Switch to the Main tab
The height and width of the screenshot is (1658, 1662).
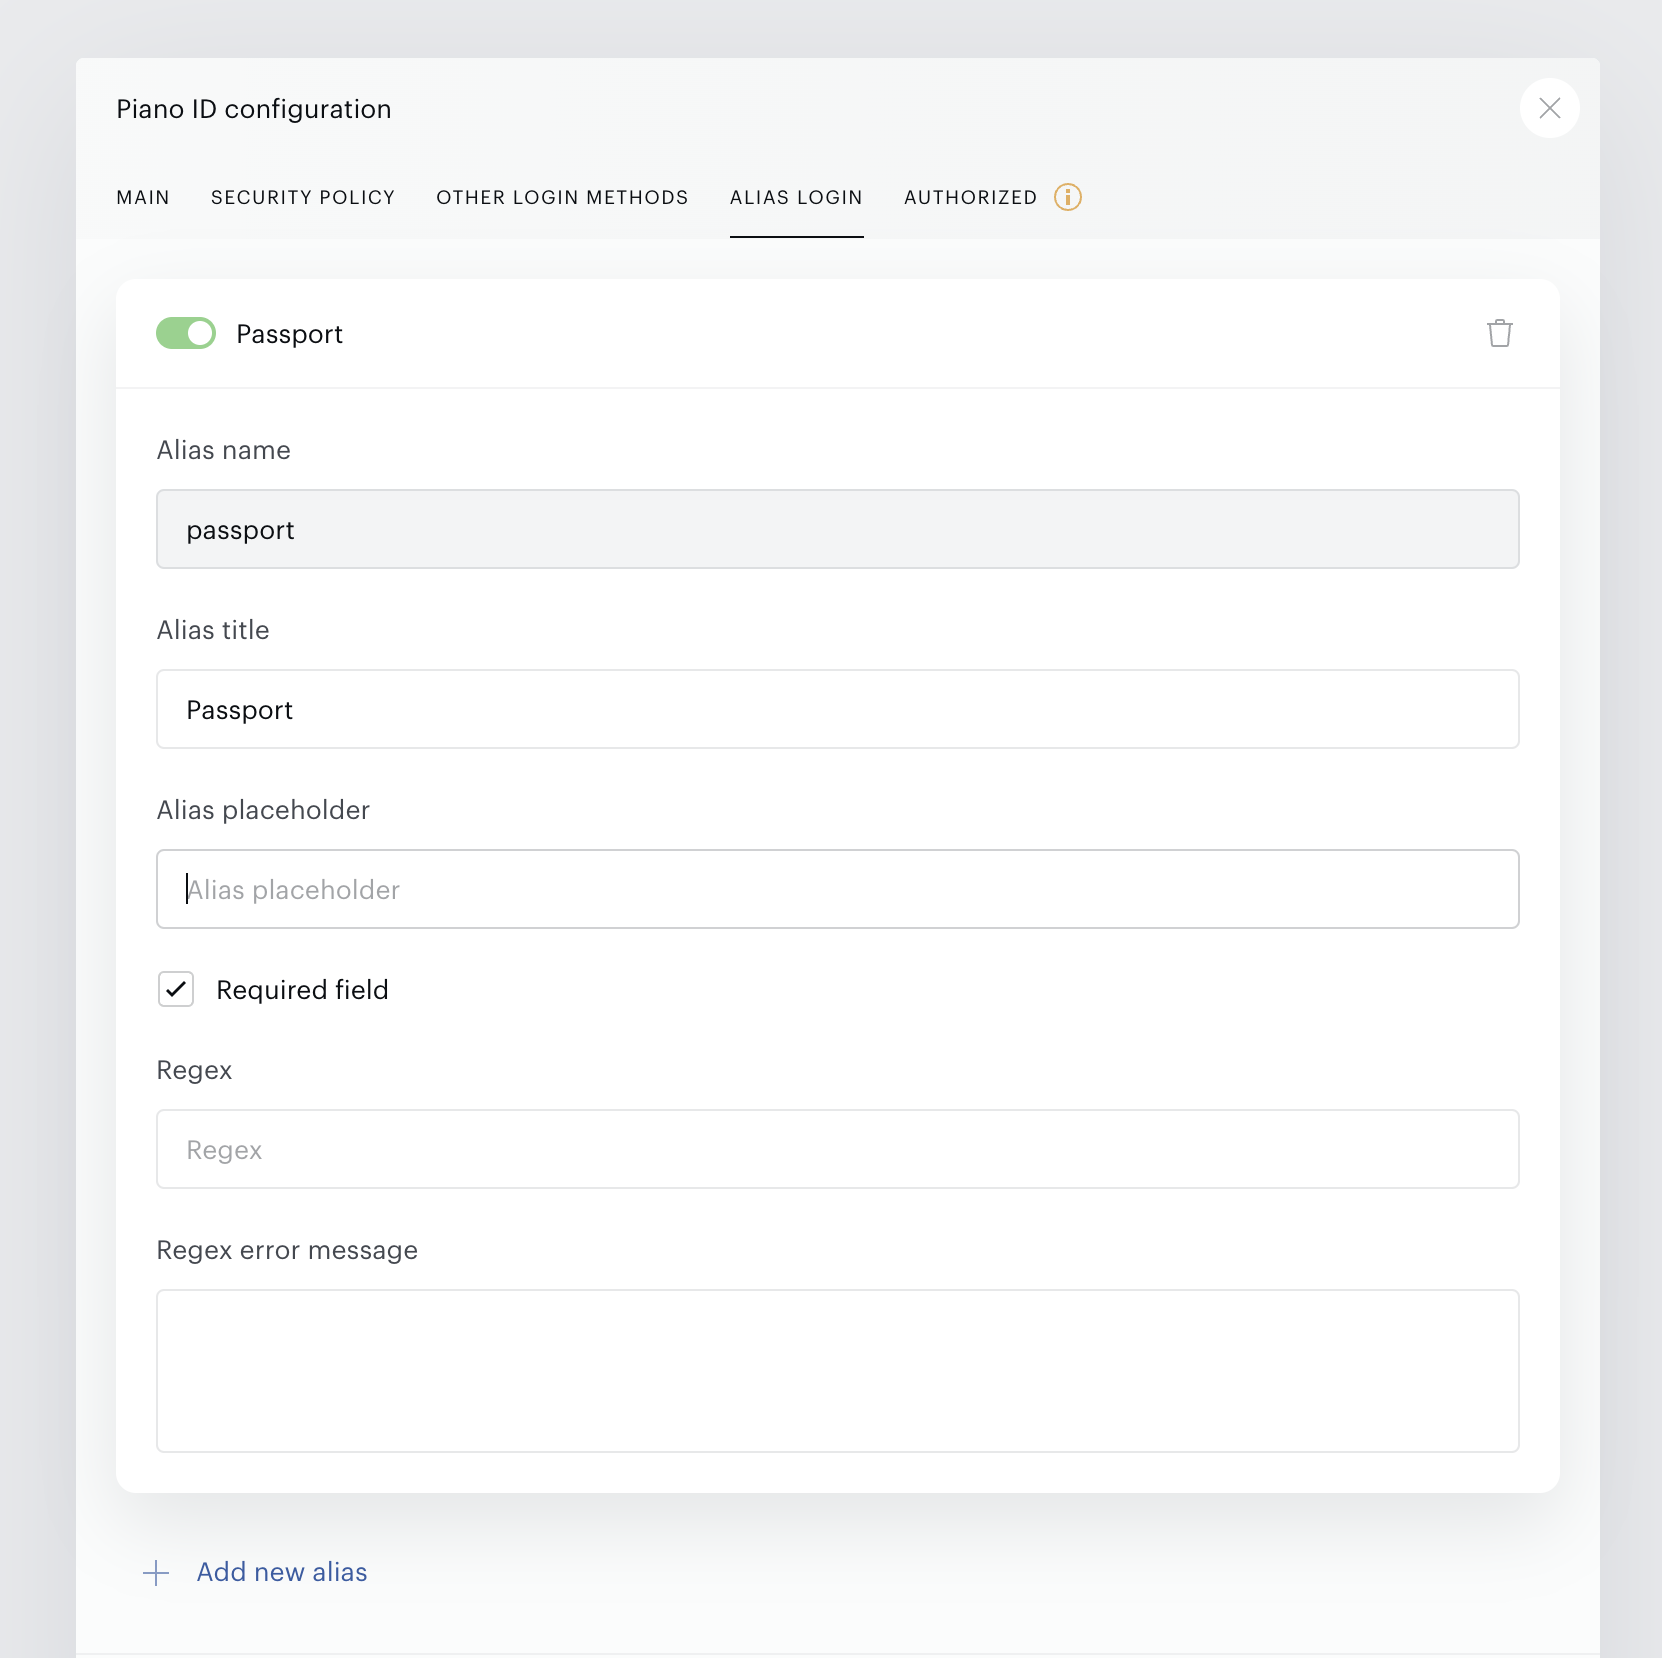pyautogui.click(x=143, y=197)
